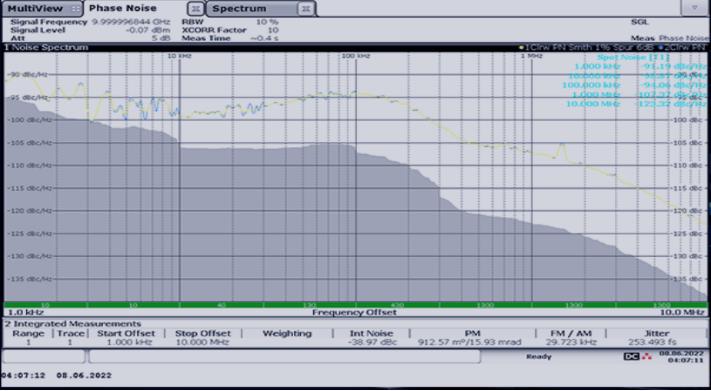This screenshot has width=711, height=391.
Task: Click the red dots status icon
Action: coord(647,357)
